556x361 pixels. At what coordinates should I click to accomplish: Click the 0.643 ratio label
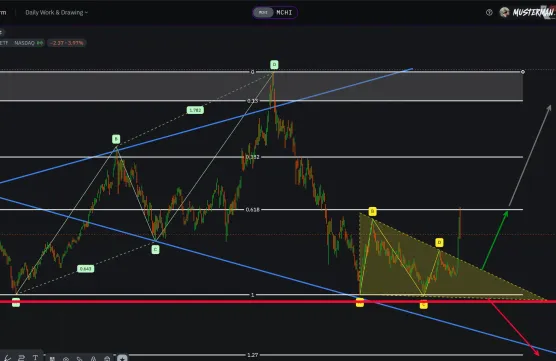click(85, 269)
